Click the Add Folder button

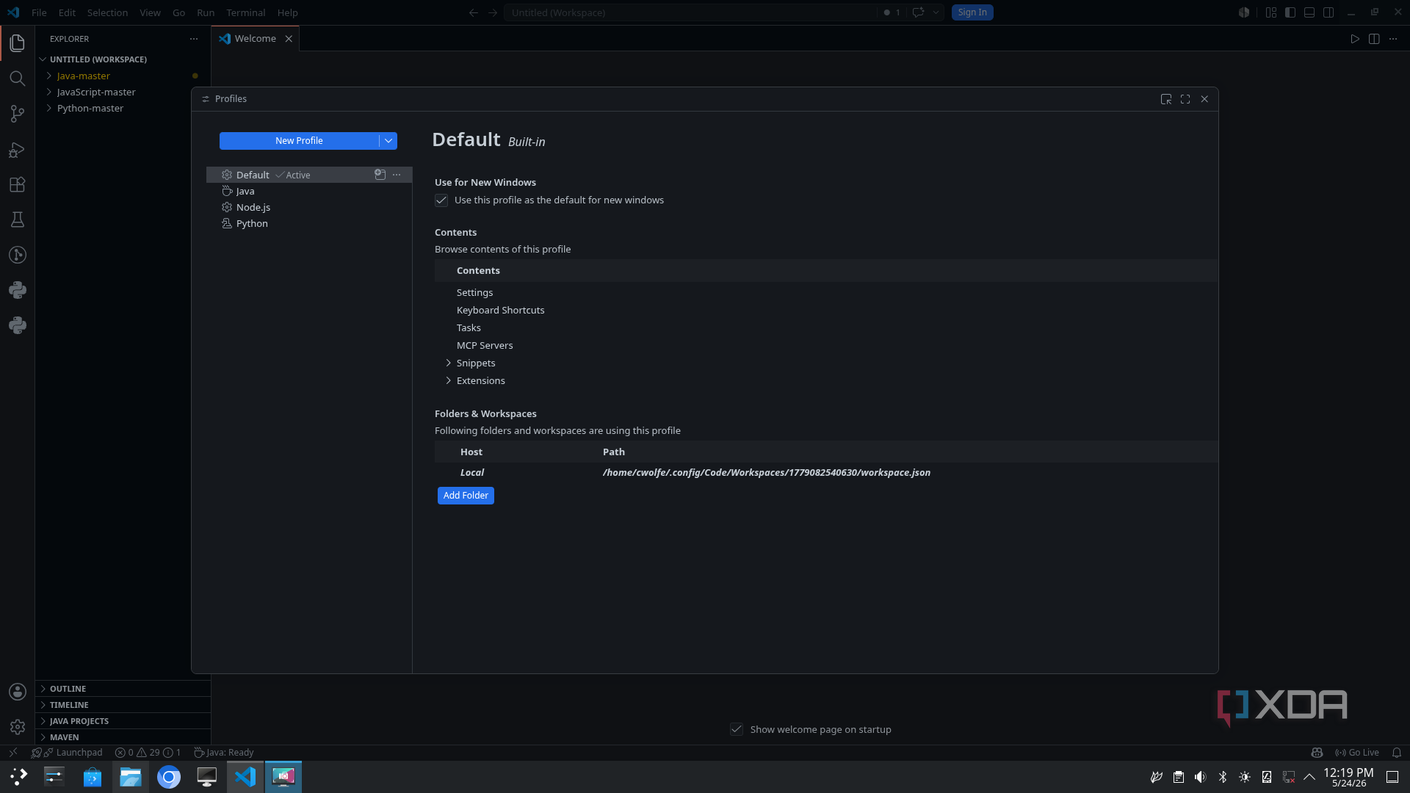click(x=466, y=495)
